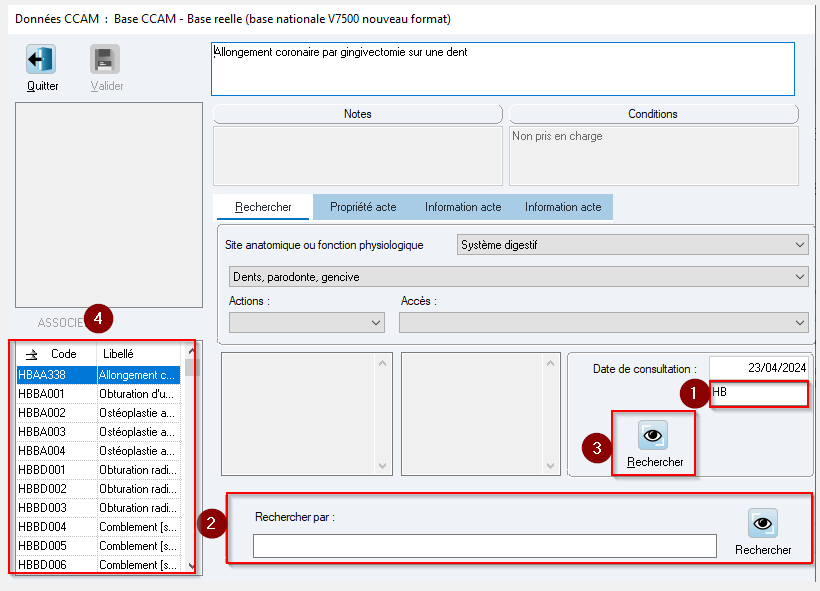Screen dimensions: 820x591
Task: Open the Système digestif dropdown
Action: point(632,245)
